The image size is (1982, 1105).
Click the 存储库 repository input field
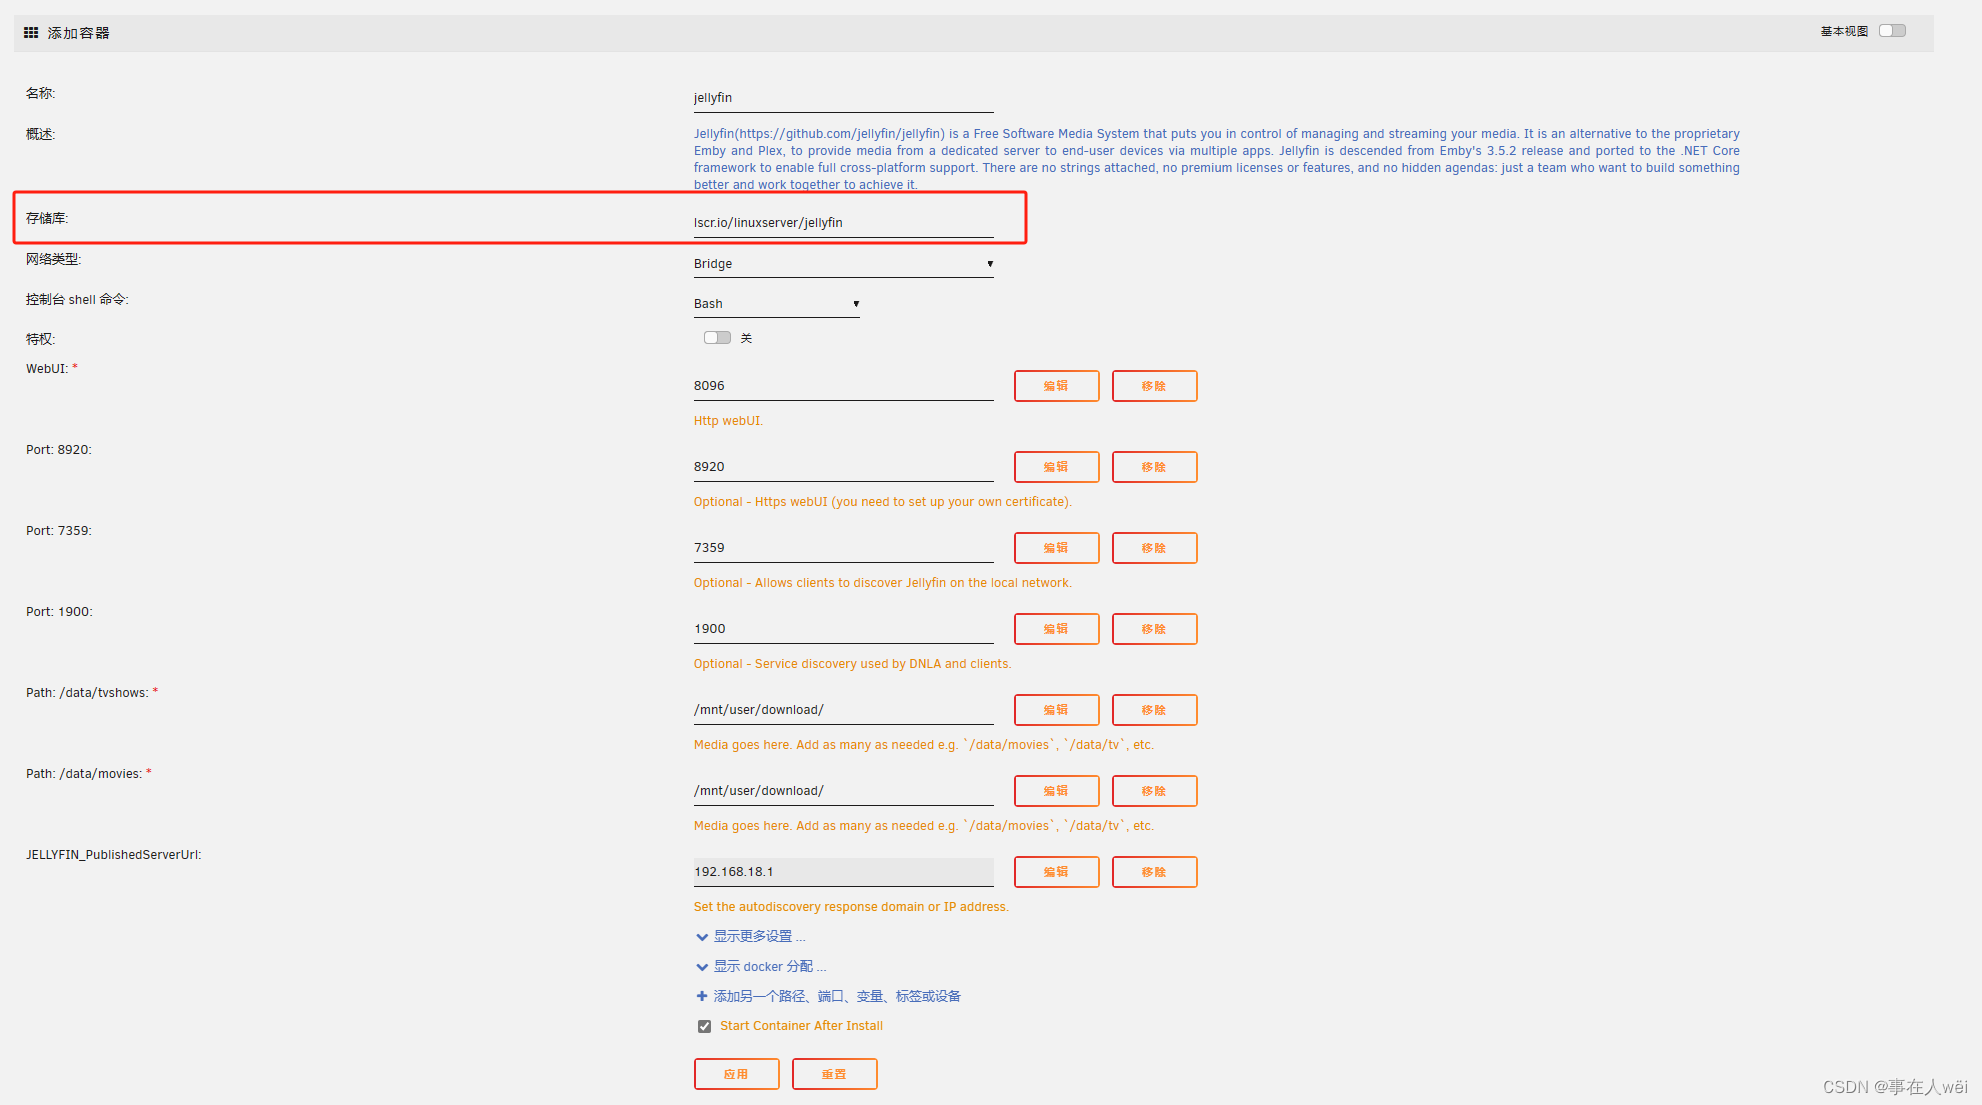[x=843, y=223]
